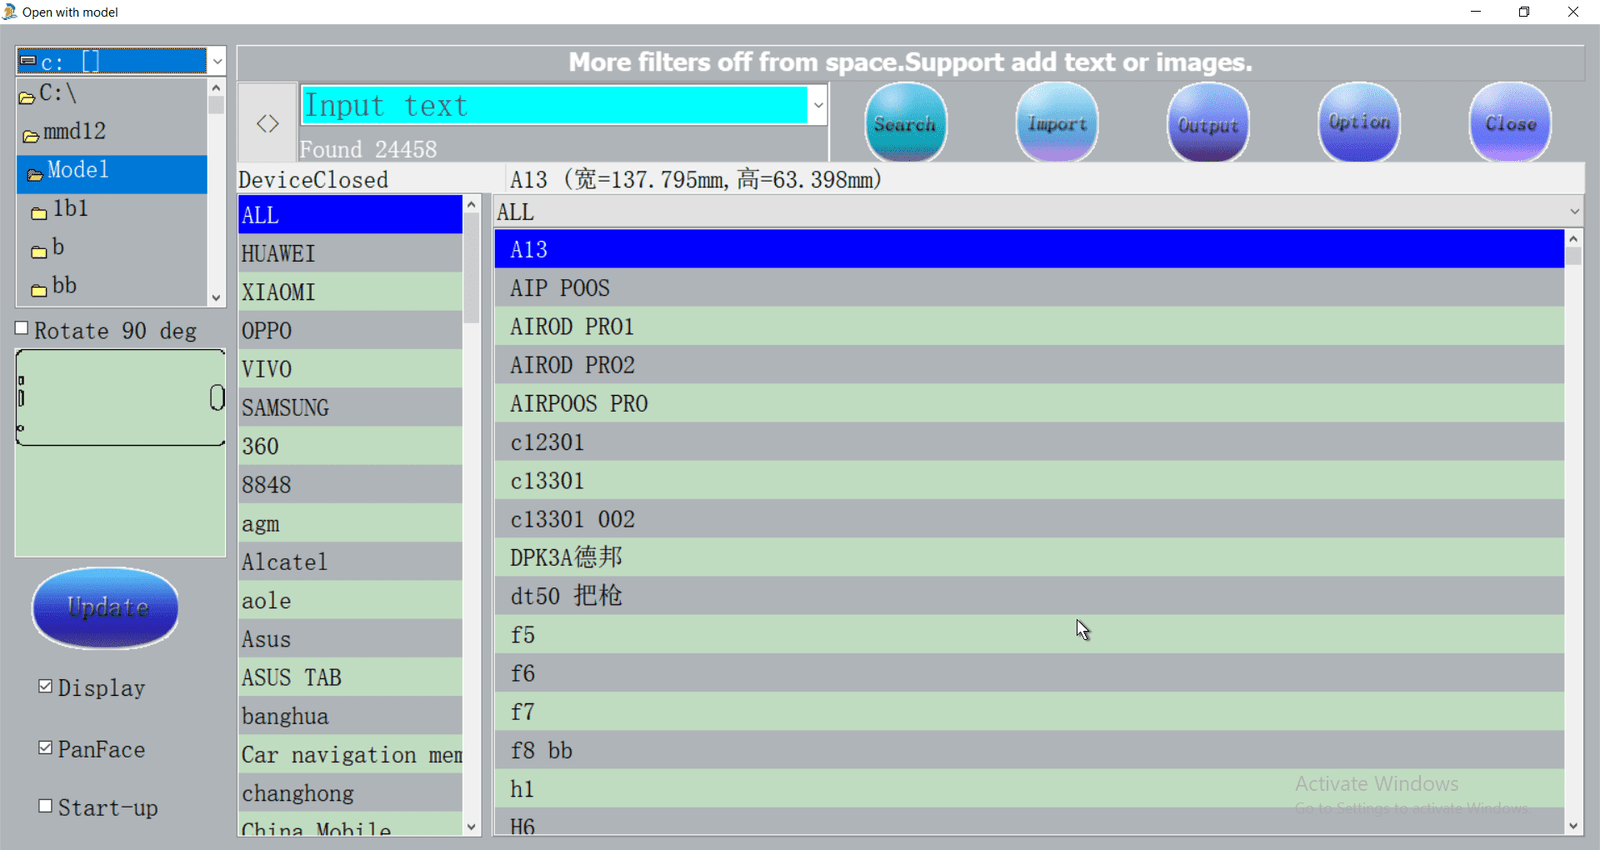Select OPPO brand
The height and width of the screenshot is (850, 1600).
click(350, 331)
